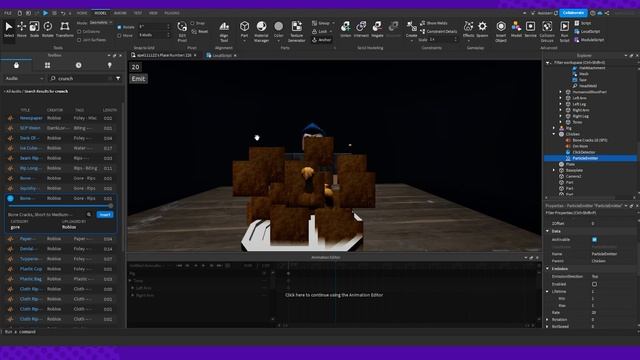
Task: Switch to the HOME ribbon tab
Action: pyautogui.click(x=82, y=13)
